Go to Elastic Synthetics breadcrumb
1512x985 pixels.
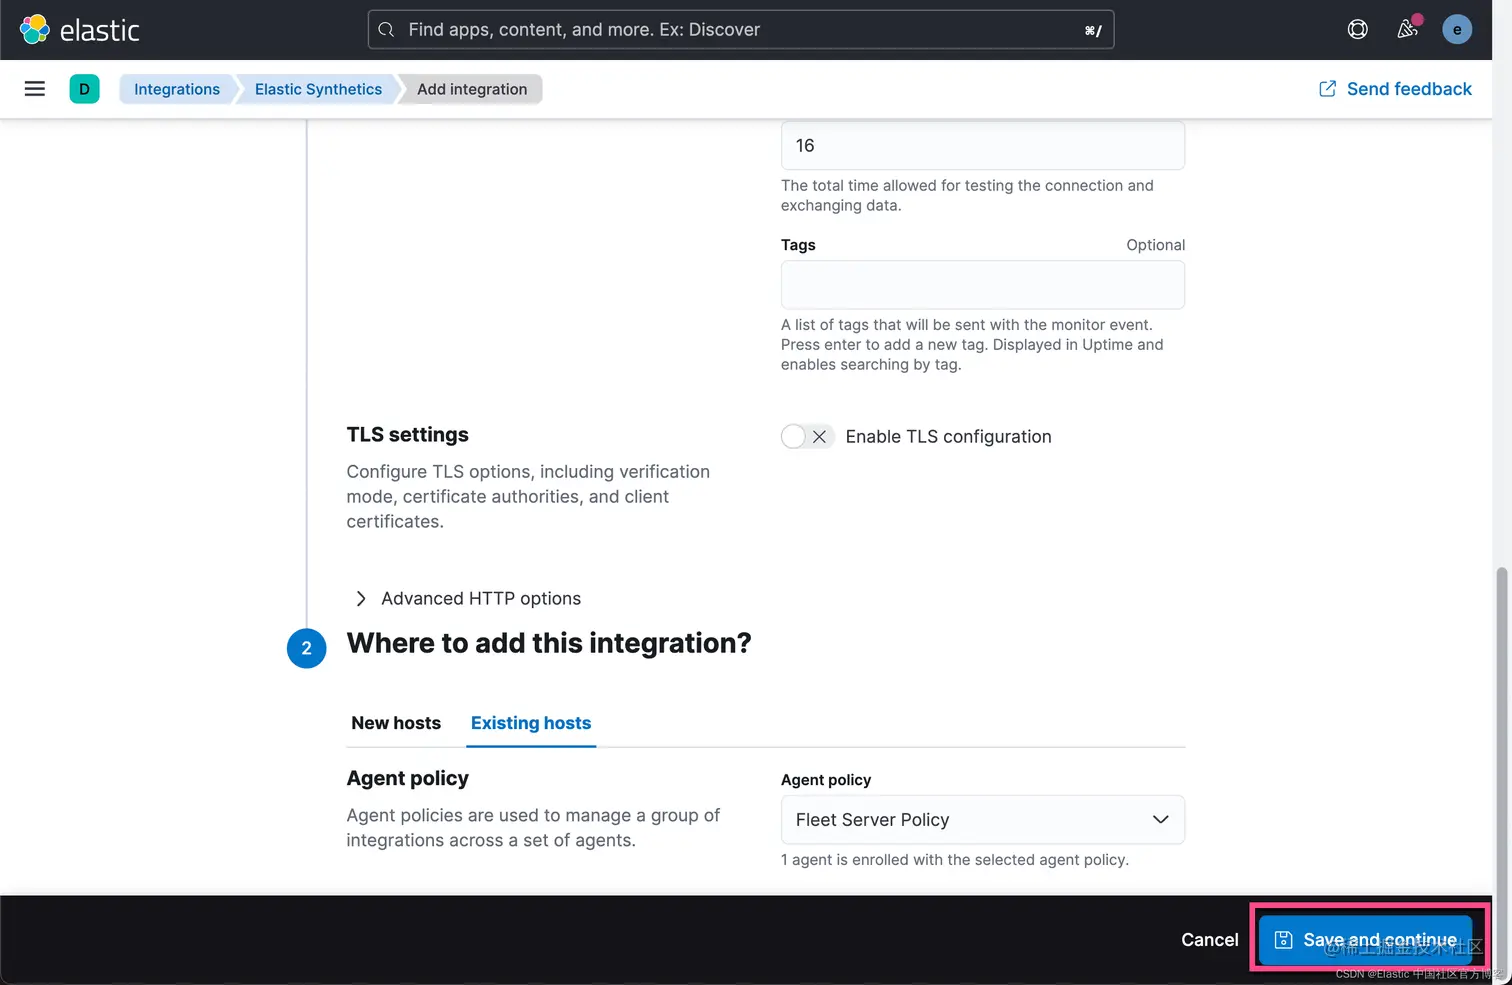[318, 89]
